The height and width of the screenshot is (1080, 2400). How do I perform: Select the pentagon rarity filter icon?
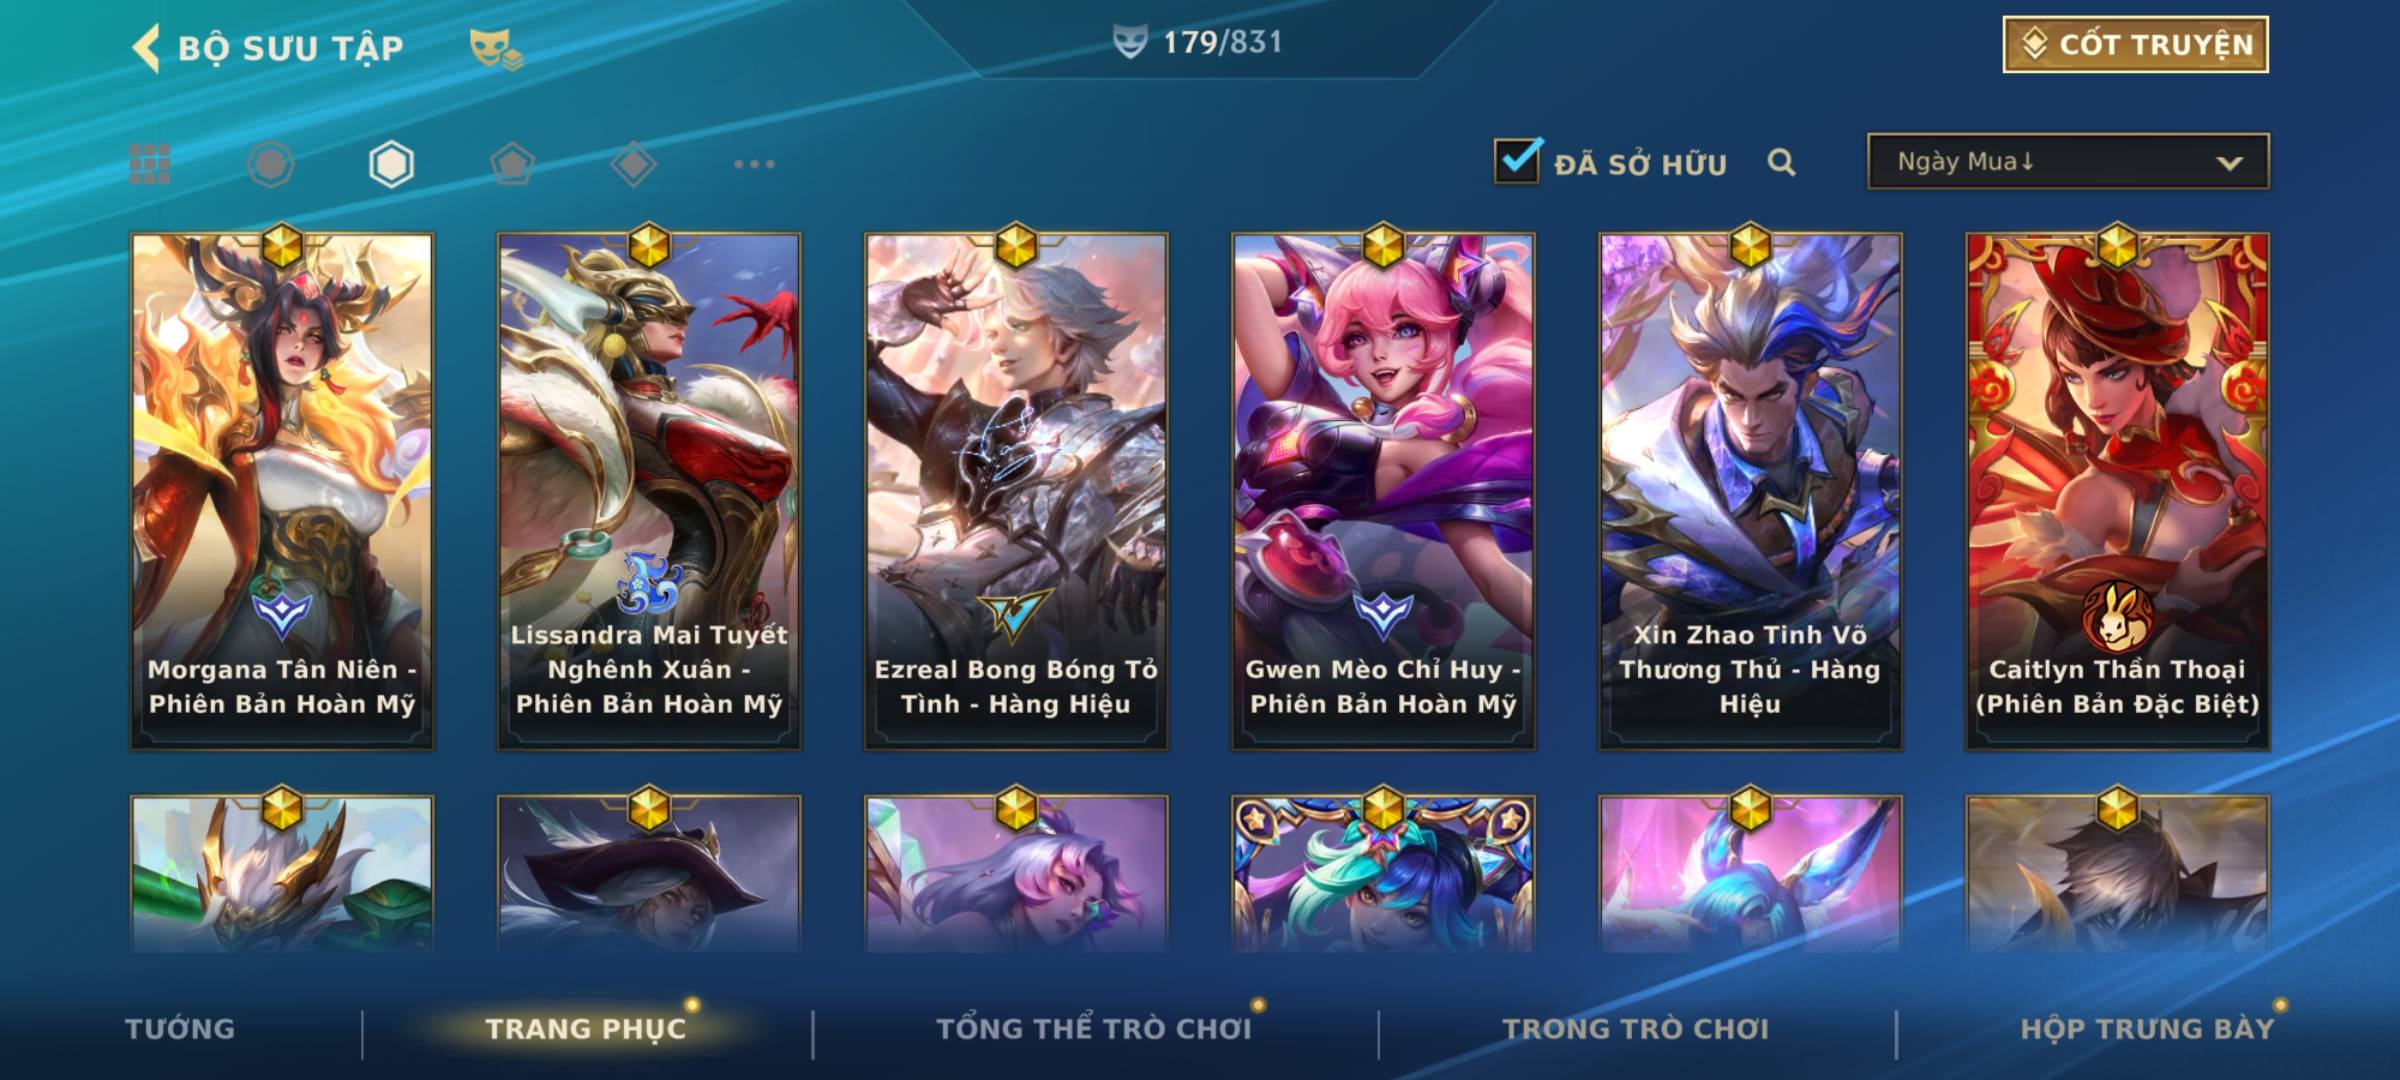(x=512, y=164)
